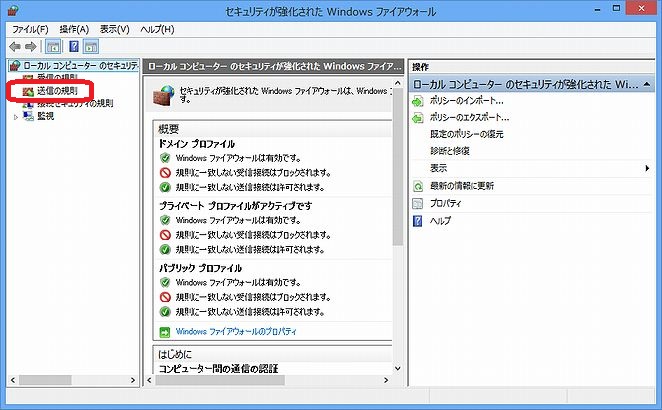Click the tree pane horizontal scroll right arrow
Image resolution: width=662 pixels, height=410 pixels.
(133, 380)
